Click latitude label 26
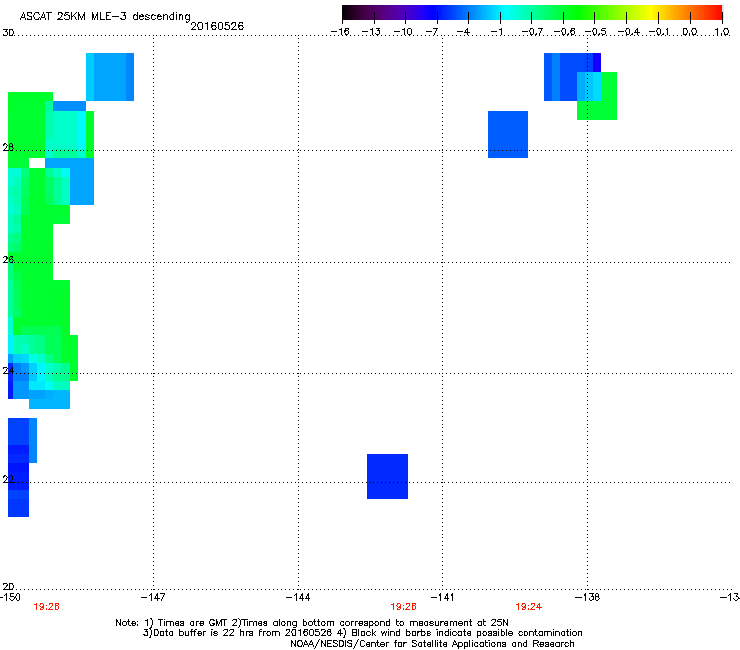740x650 pixels. pos(8,259)
